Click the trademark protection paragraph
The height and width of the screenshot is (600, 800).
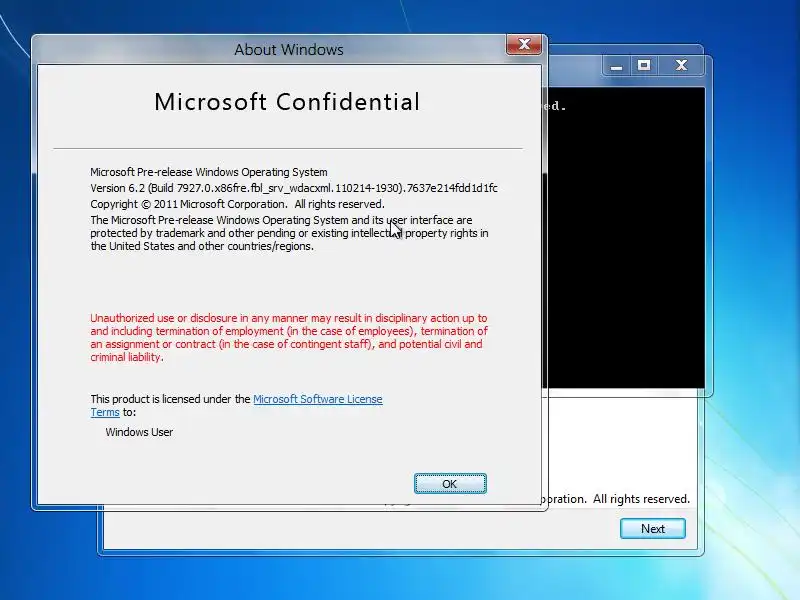click(289, 233)
